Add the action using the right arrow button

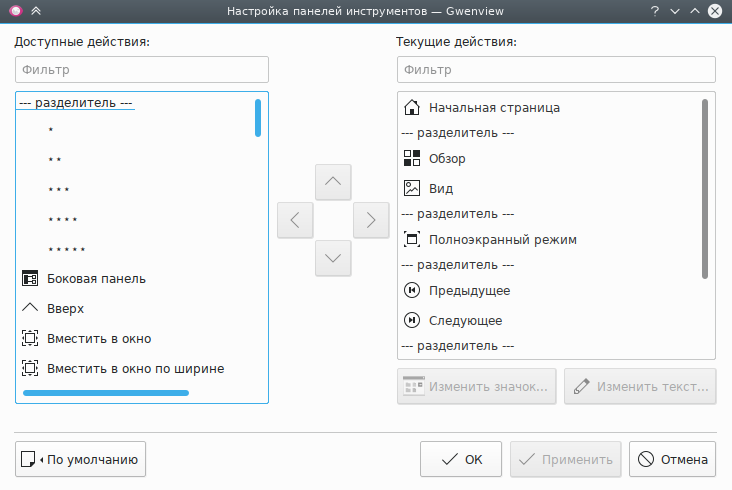point(371,220)
